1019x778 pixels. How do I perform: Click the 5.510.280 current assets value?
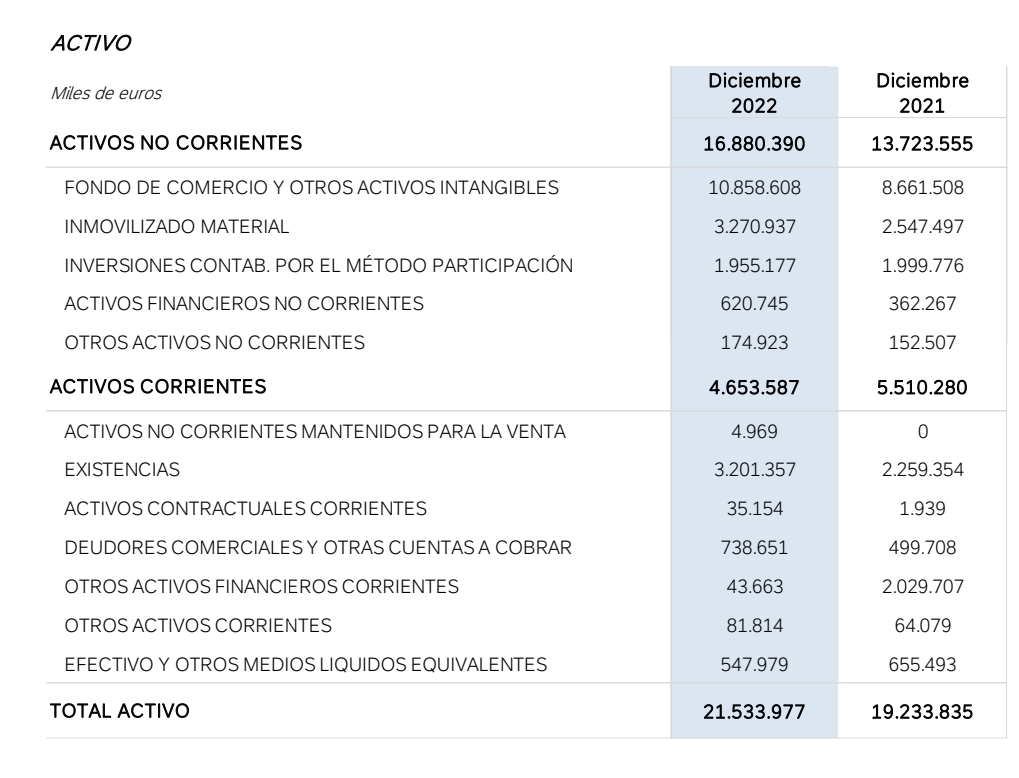pyautogui.click(x=922, y=387)
